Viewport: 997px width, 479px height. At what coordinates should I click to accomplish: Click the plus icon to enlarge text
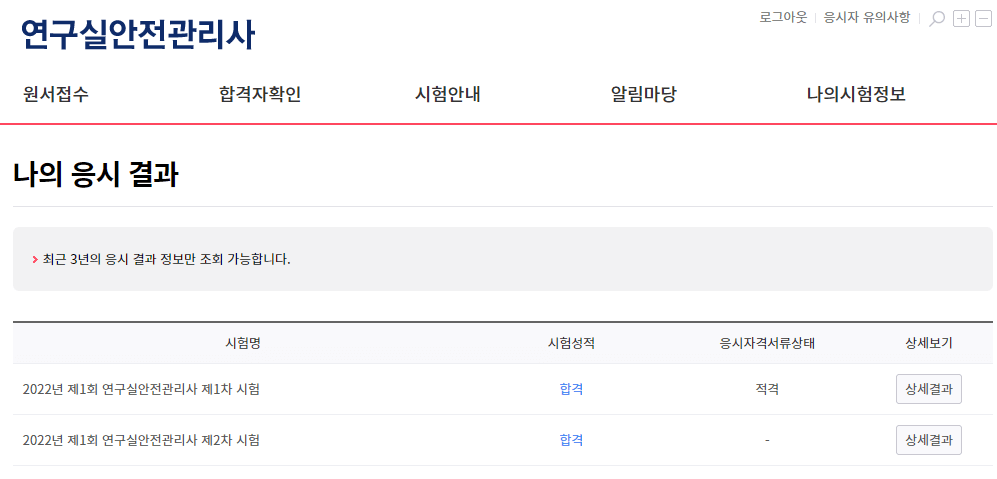click(x=961, y=19)
